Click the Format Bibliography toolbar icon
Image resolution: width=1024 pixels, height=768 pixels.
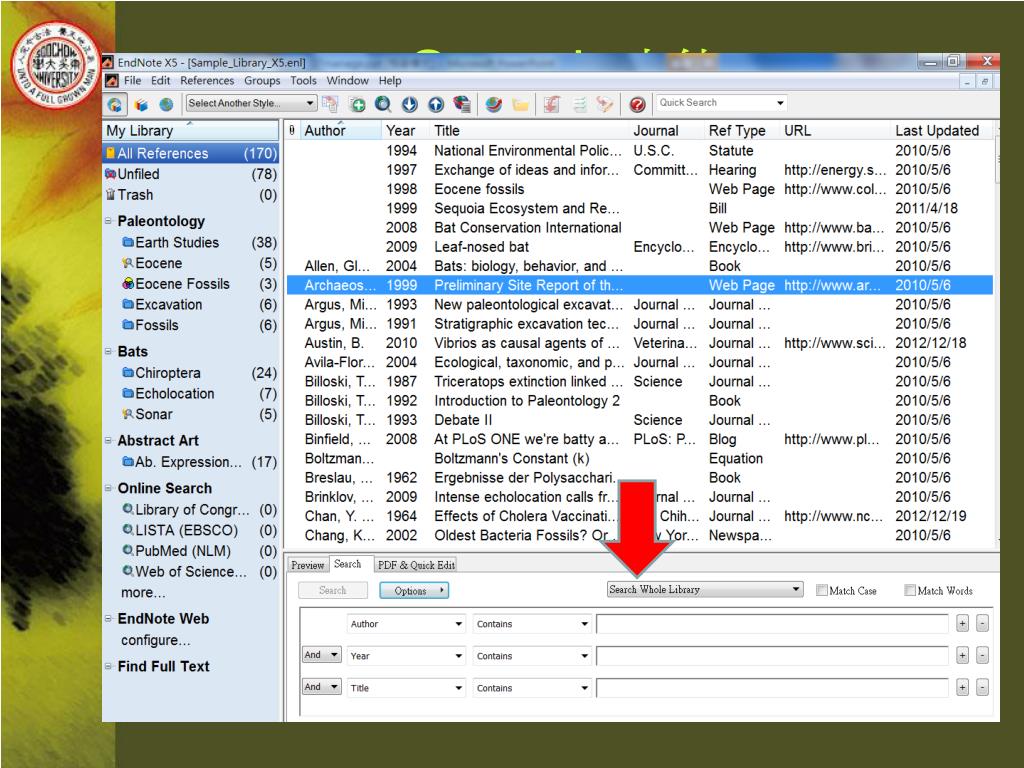coord(579,104)
